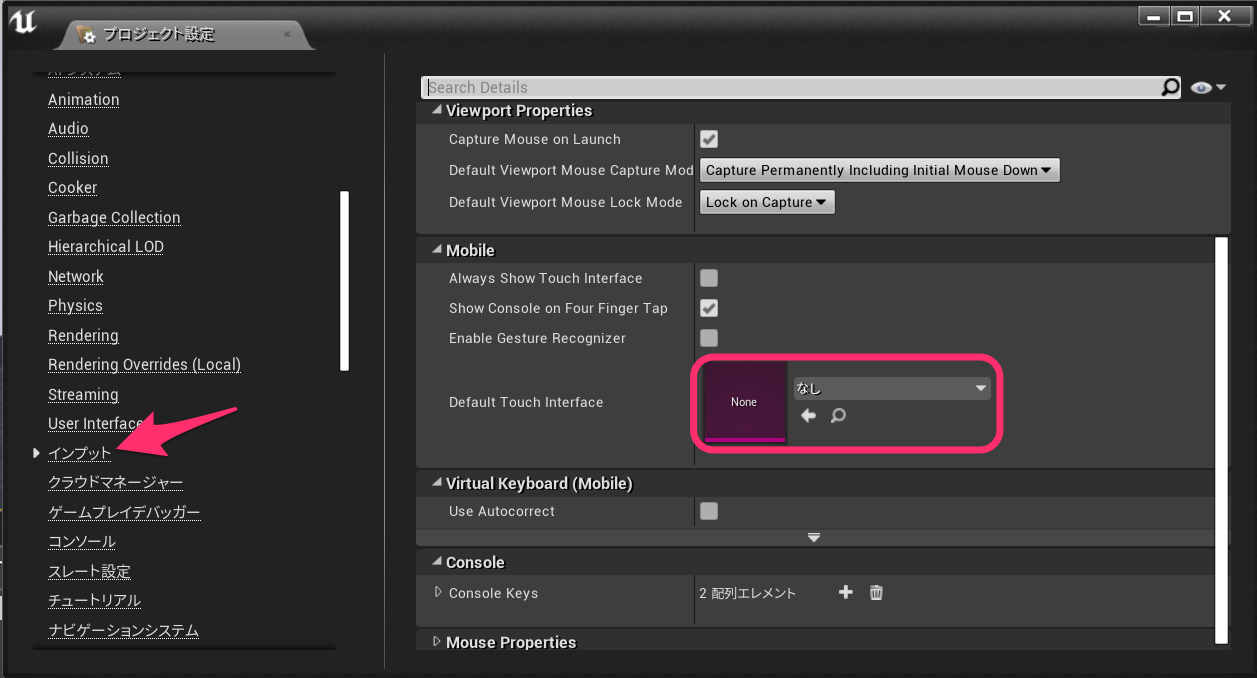Enable Always Show Touch Interface
1257x678 pixels.
[x=709, y=278]
